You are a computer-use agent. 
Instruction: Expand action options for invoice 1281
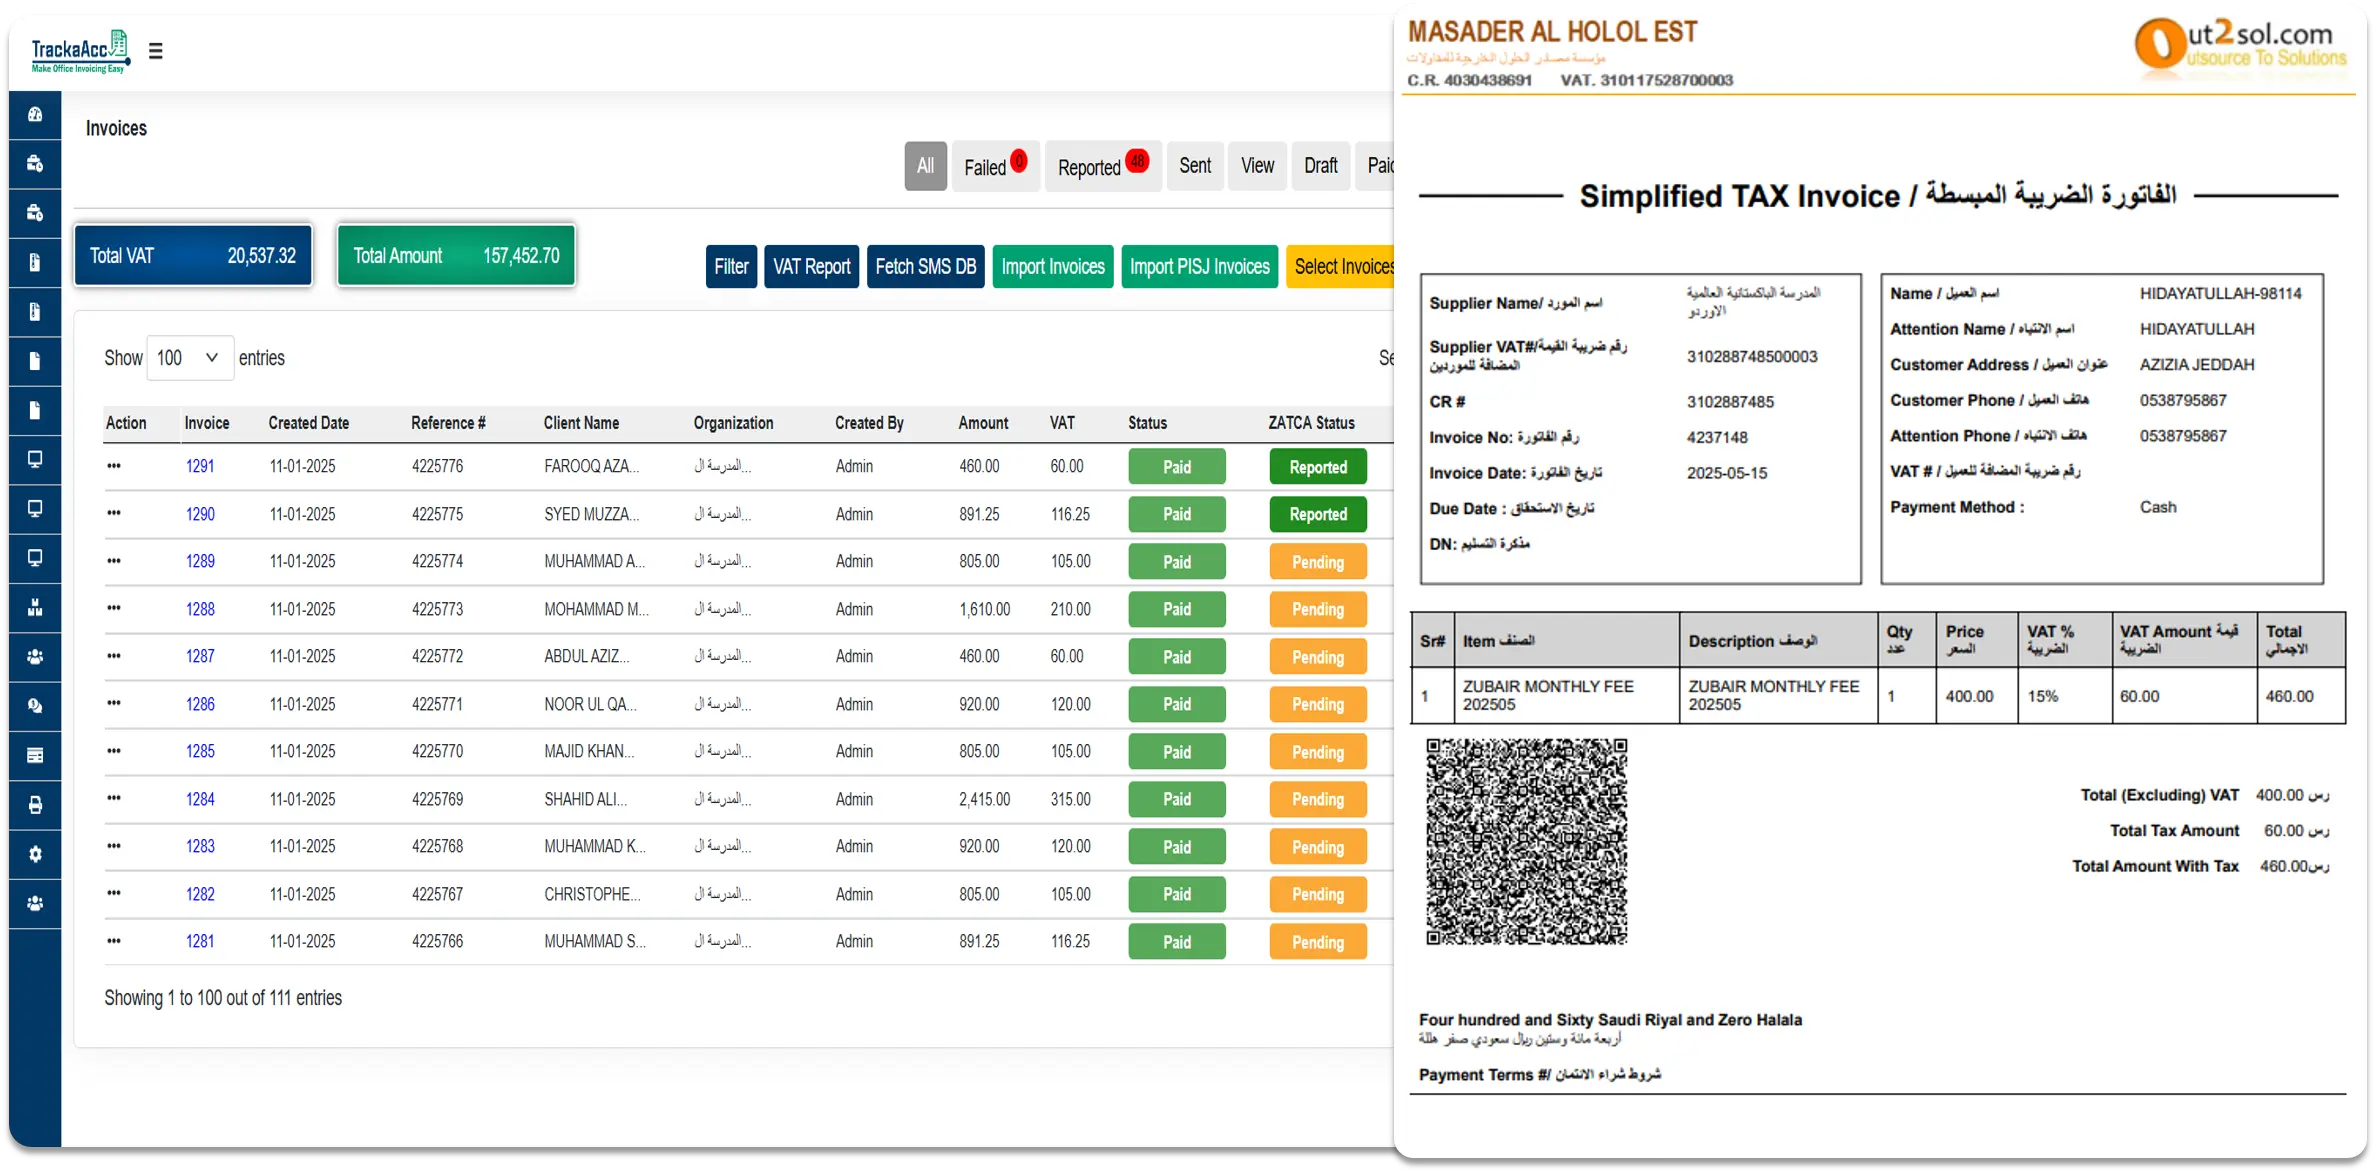point(114,941)
